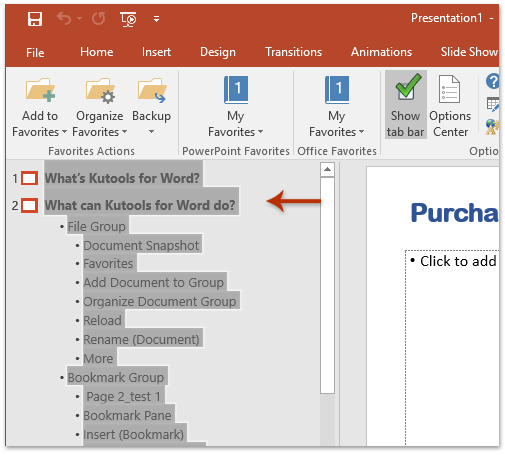The height and width of the screenshot is (455, 505).
Task: Click the Undo arrow icon
Action: (64, 18)
